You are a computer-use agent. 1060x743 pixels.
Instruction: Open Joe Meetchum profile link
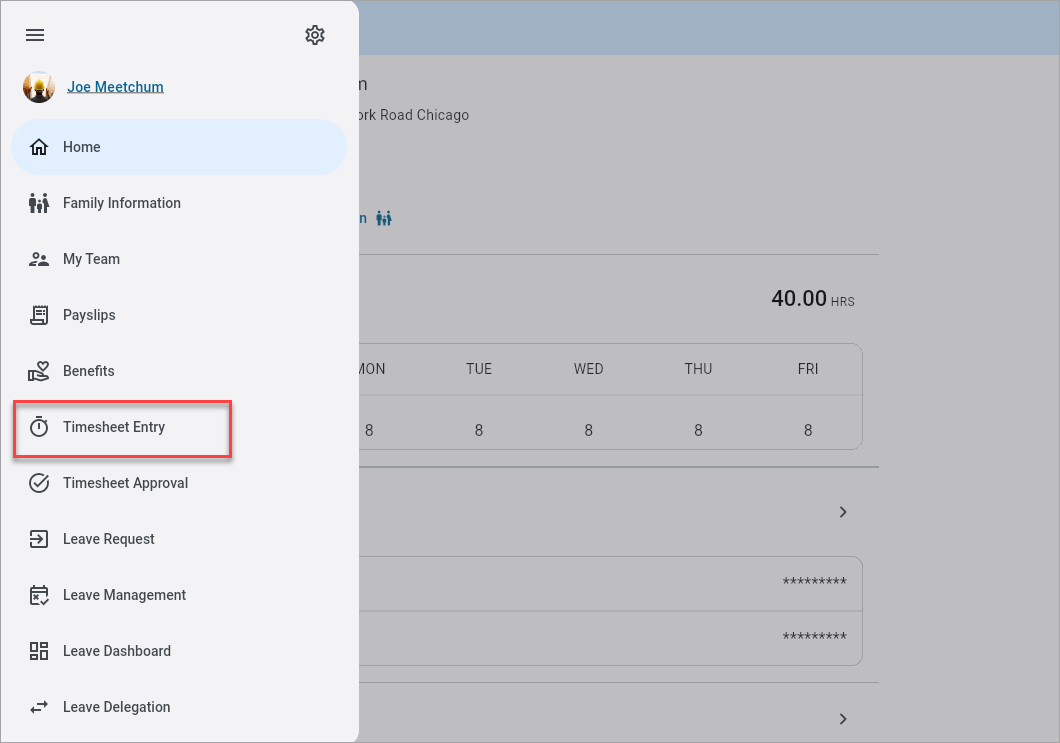pos(115,87)
